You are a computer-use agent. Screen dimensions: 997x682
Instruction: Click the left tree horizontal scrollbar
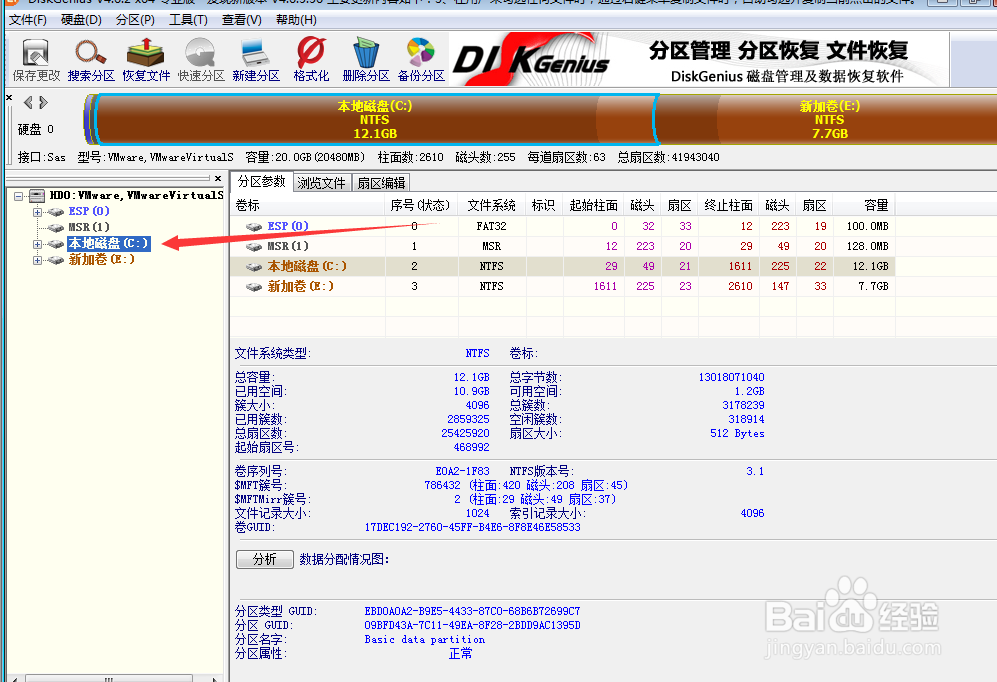(109, 678)
